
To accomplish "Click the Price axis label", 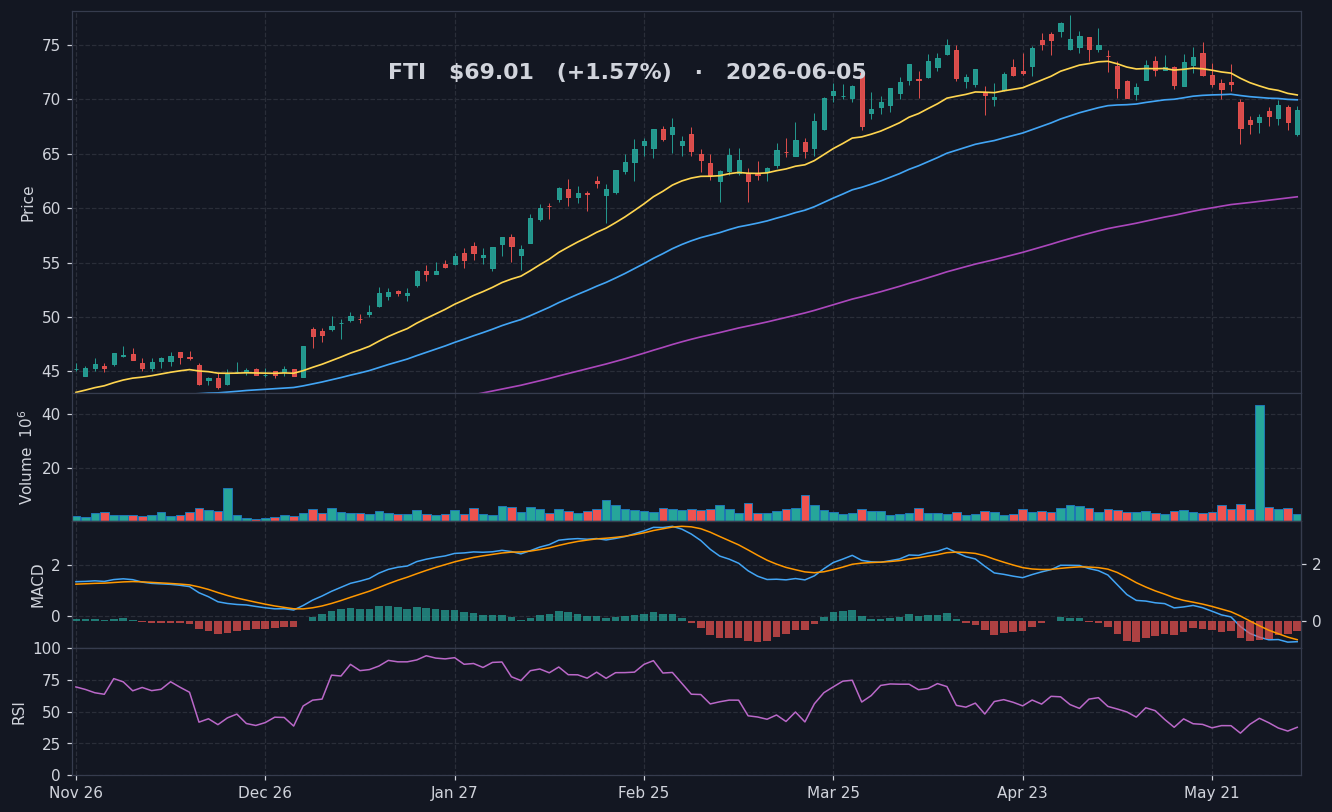I will click(28, 204).
